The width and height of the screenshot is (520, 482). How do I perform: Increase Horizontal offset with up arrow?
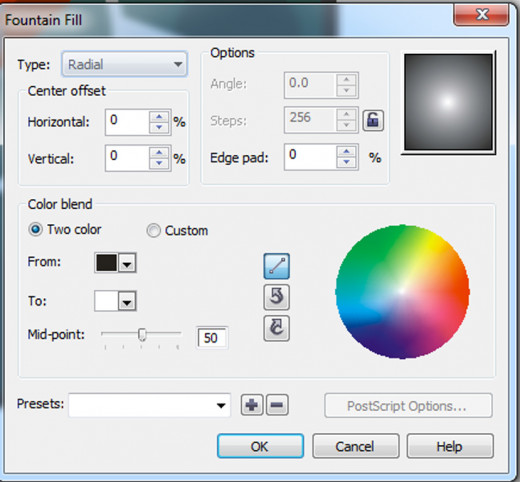(159, 117)
